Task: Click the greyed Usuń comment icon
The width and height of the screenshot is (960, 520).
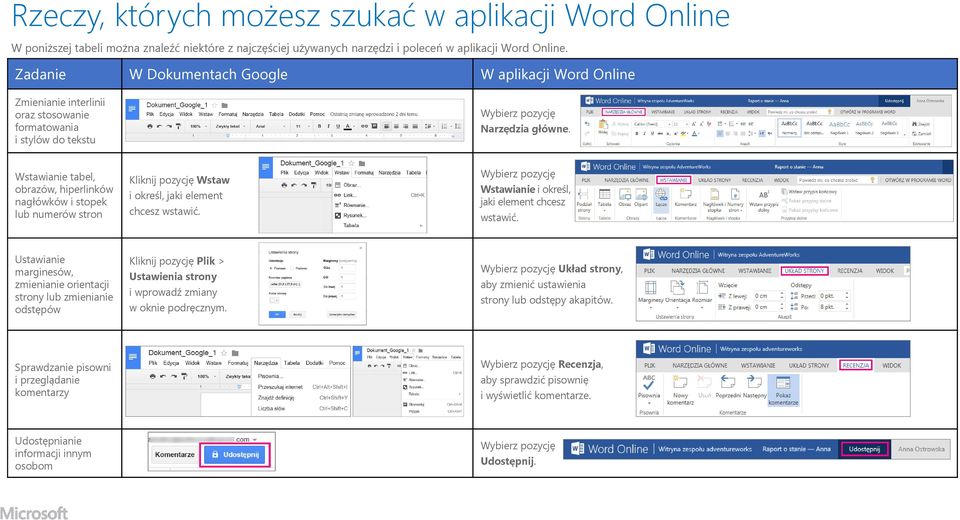Action: coord(705,383)
